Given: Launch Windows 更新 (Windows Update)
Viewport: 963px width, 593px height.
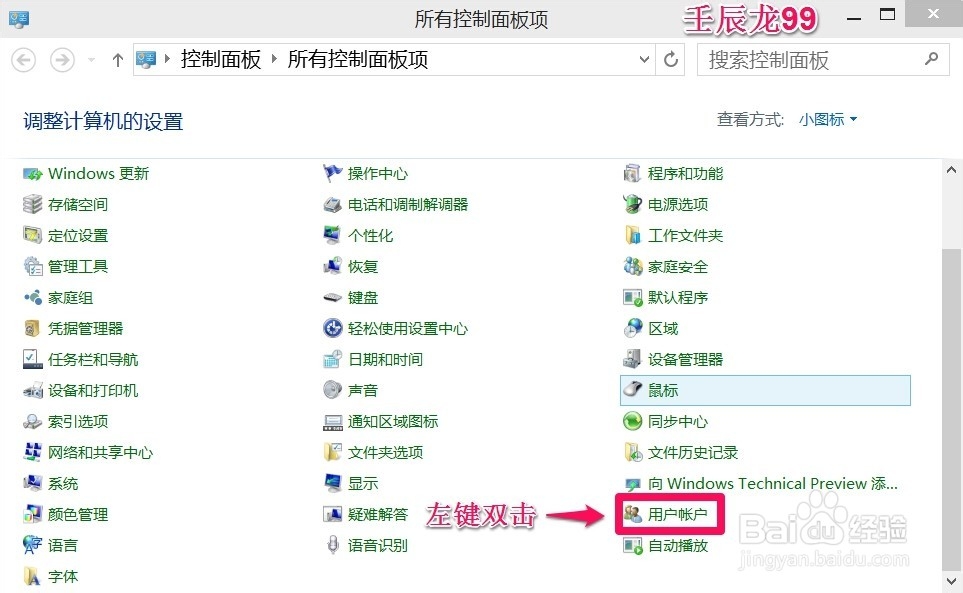Looking at the screenshot, I should (x=97, y=173).
